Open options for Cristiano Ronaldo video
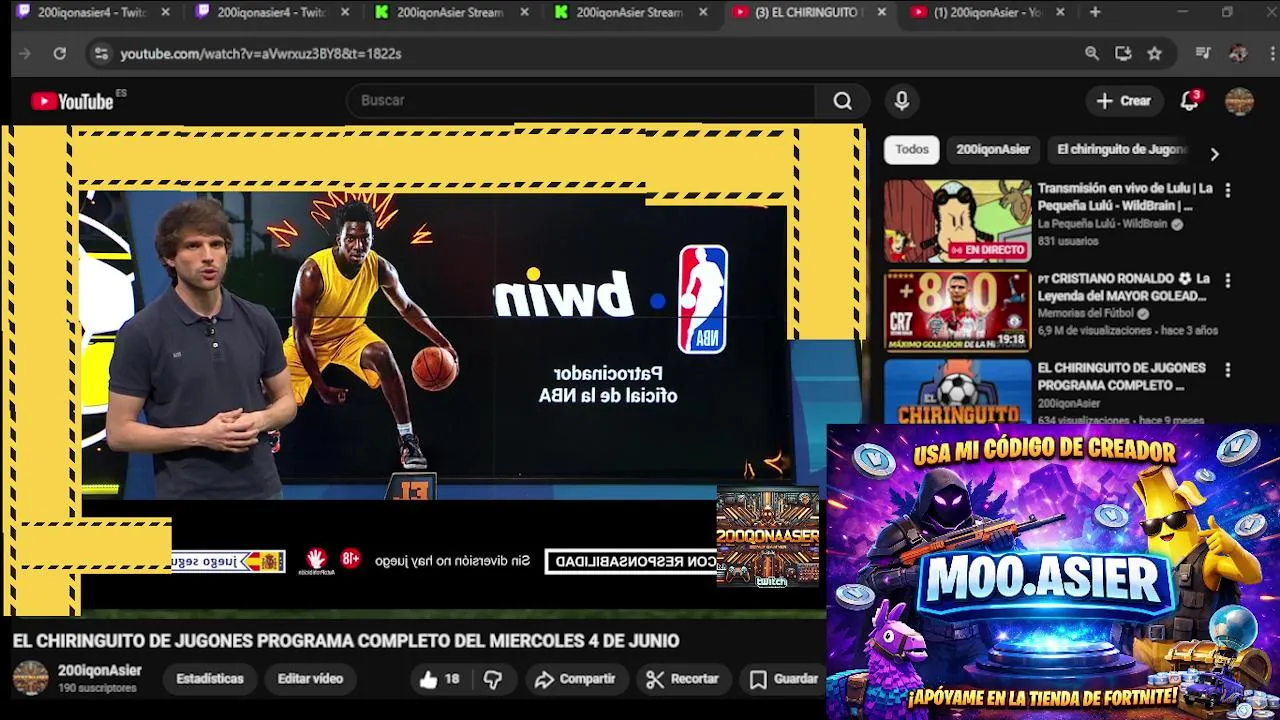 click(x=1228, y=281)
